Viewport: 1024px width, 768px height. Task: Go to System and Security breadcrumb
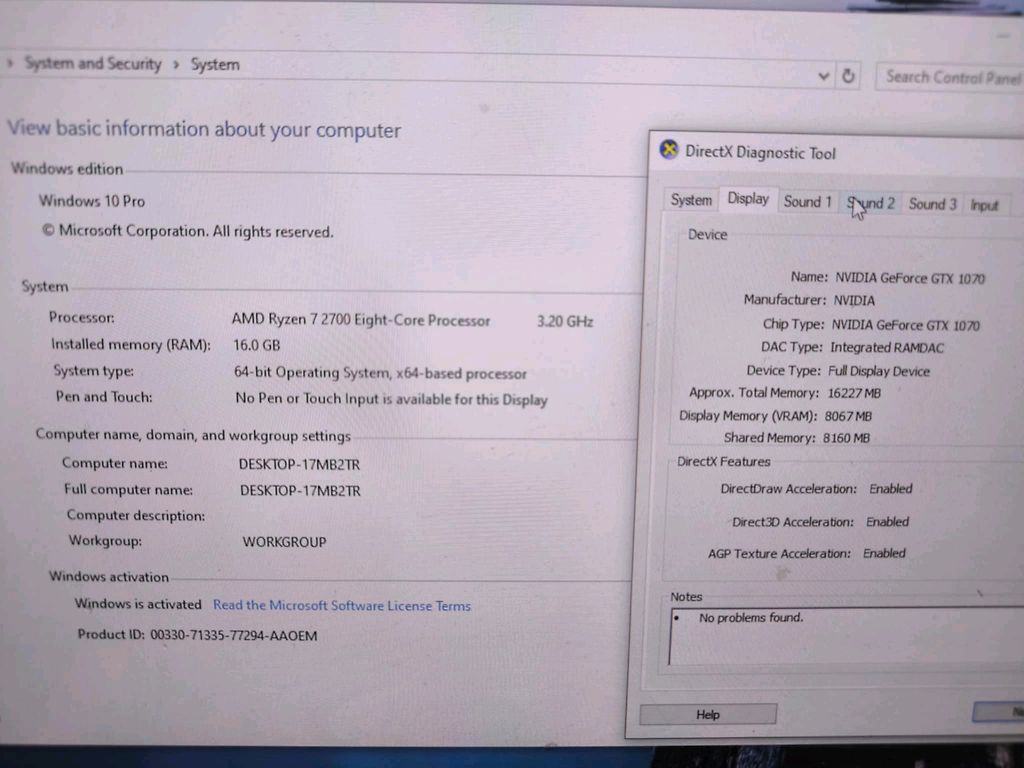(93, 63)
